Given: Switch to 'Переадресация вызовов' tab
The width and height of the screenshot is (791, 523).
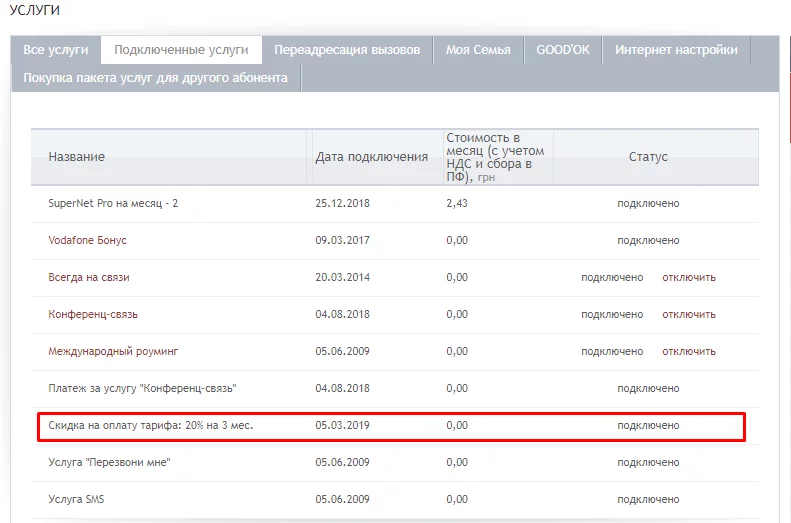Looking at the screenshot, I should point(347,50).
